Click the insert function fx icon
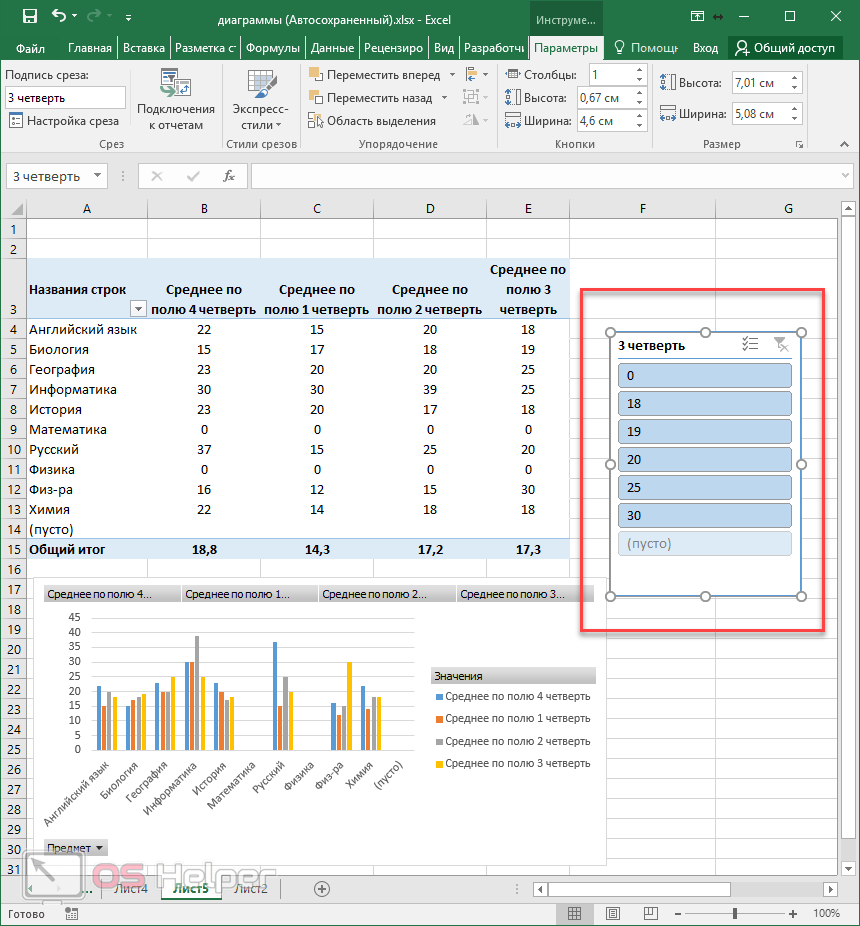860x926 pixels. pyautogui.click(x=229, y=176)
